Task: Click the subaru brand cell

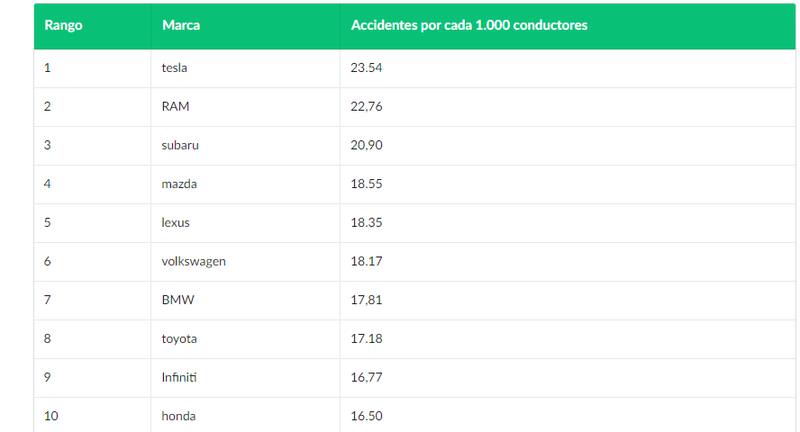Action: point(181,145)
